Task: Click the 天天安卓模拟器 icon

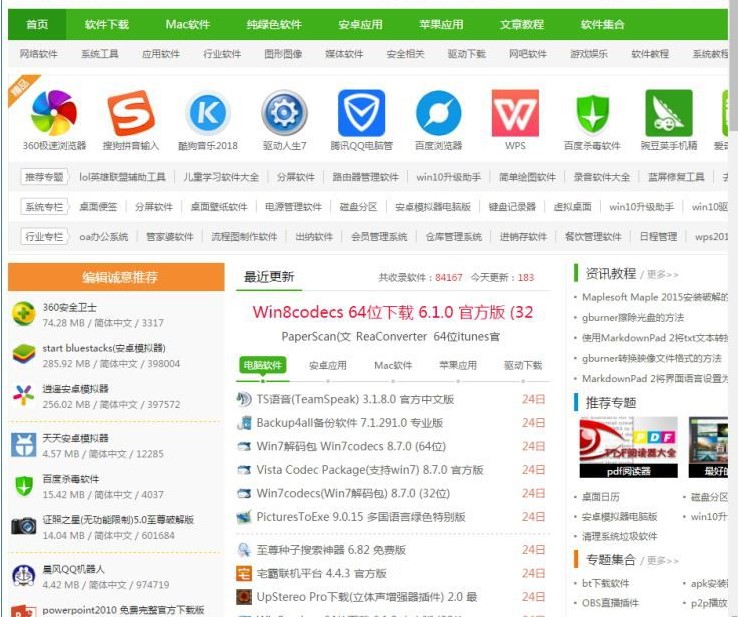Action: pyautogui.click(x=24, y=445)
